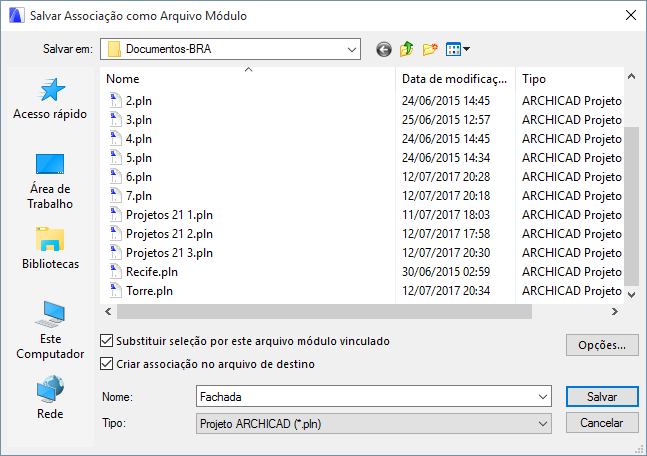Toggle Criar associação no arquivo de destino
This screenshot has height=456, width=647.
pyautogui.click(x=106, y=364)
